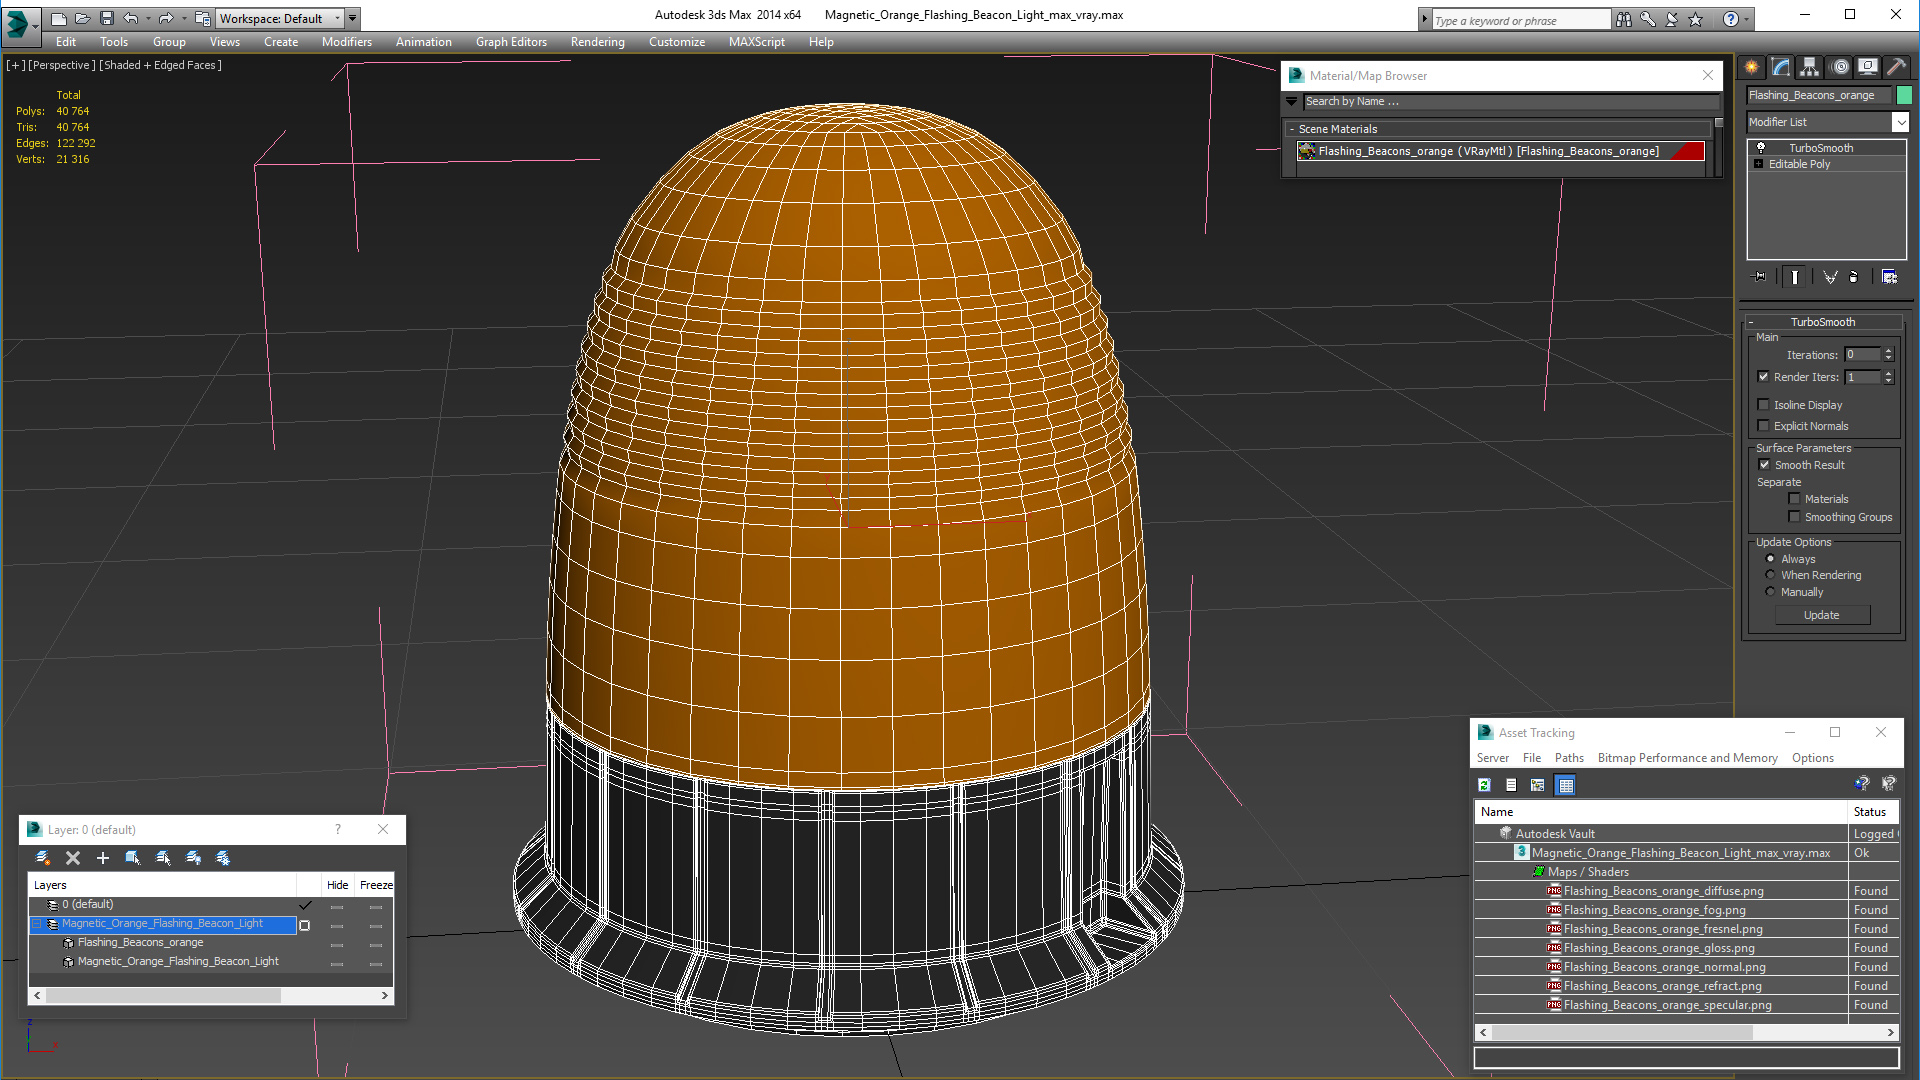The image size is (1920, 1080).
Task: Click Undo arrow in quick access toolbar
Action: [130, 18]
